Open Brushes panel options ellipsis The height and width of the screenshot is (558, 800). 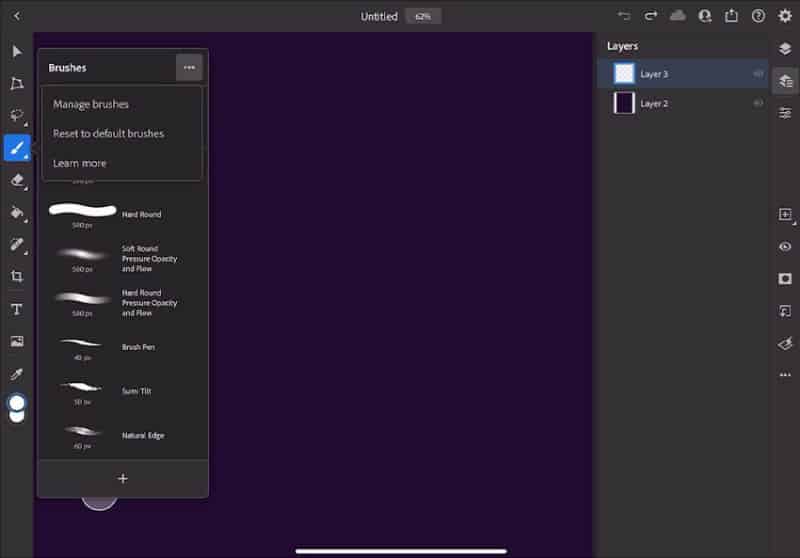[x=189, y=67]
